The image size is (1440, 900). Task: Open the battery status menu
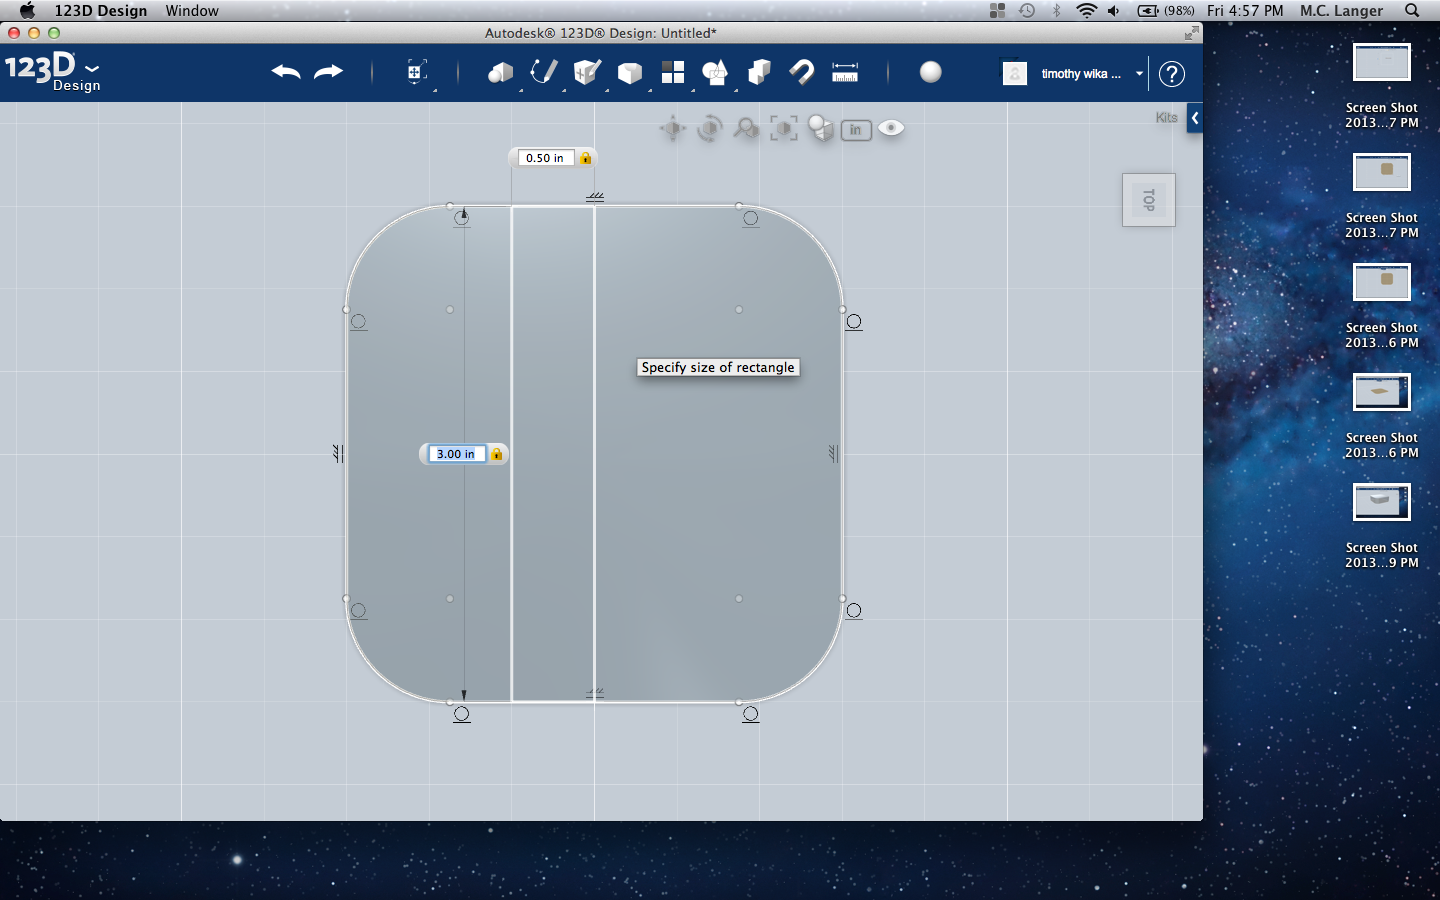point(1166,10)
